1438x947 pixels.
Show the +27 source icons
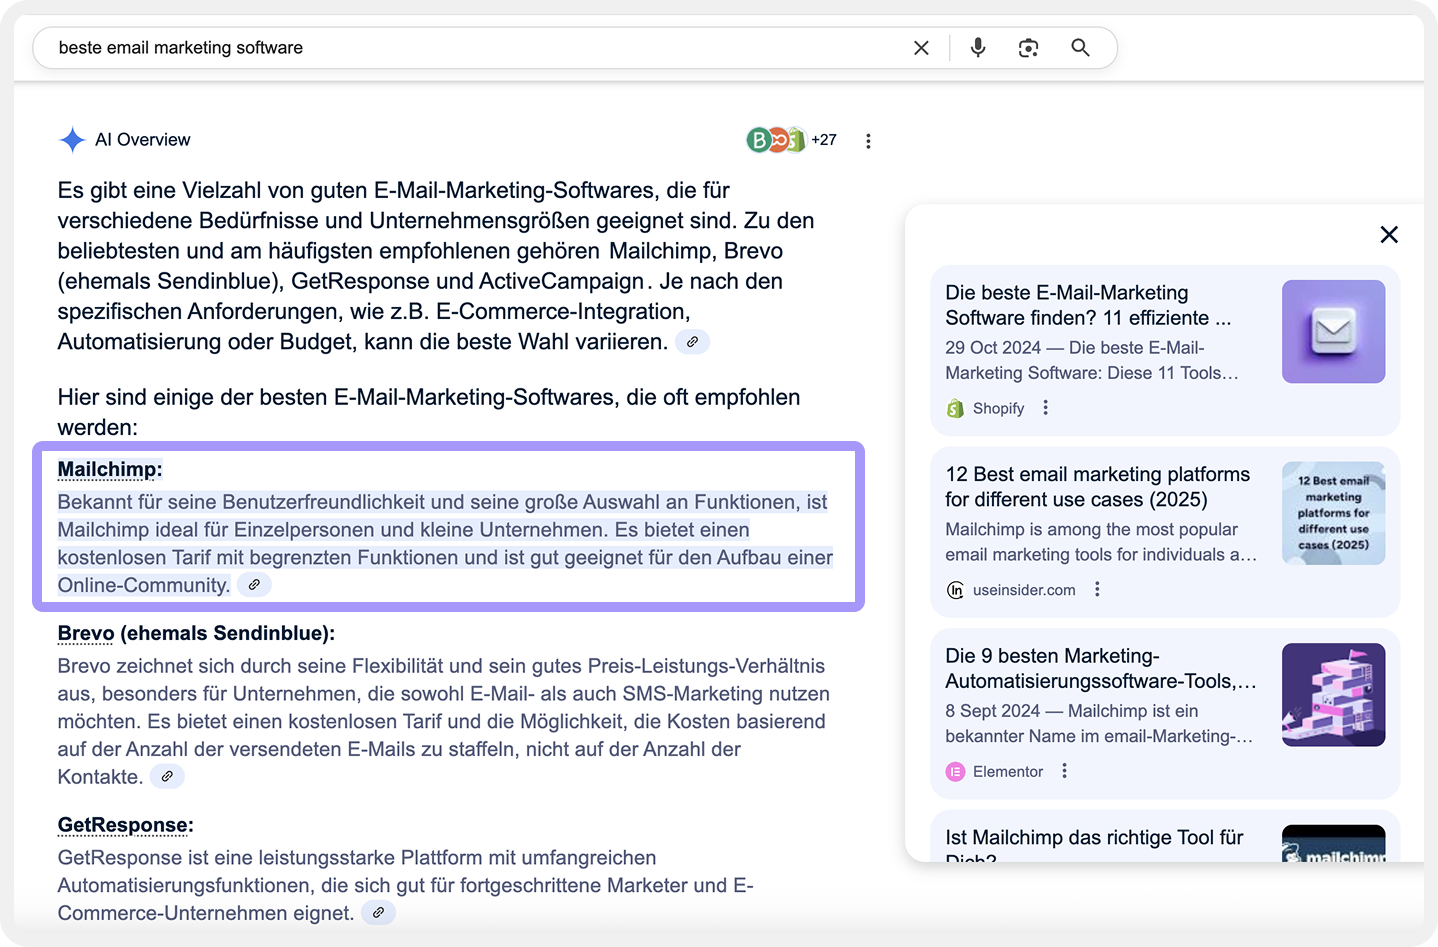[791, 140]
